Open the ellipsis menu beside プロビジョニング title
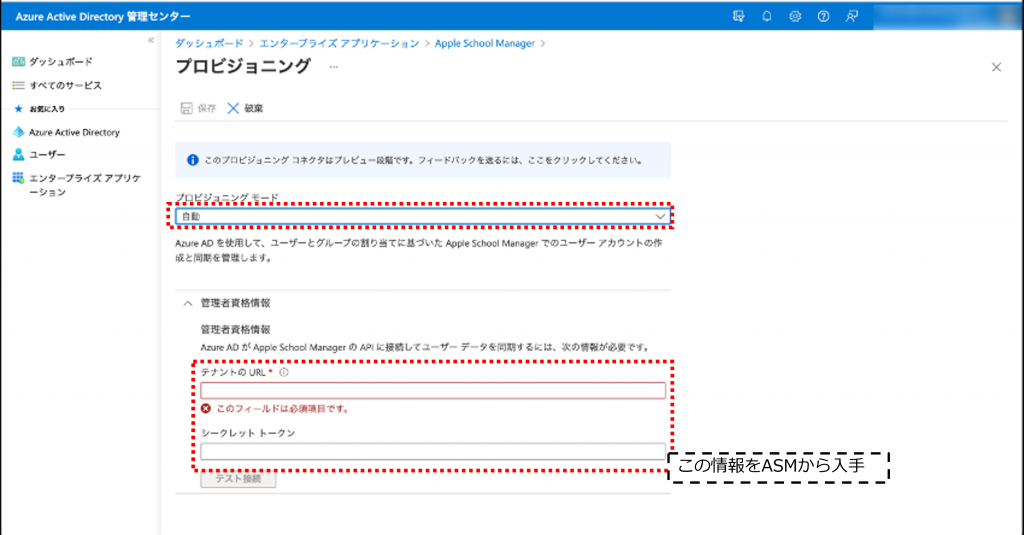Image resolution: width=1024 pixels, height=535 pixels. pos(334,67)
